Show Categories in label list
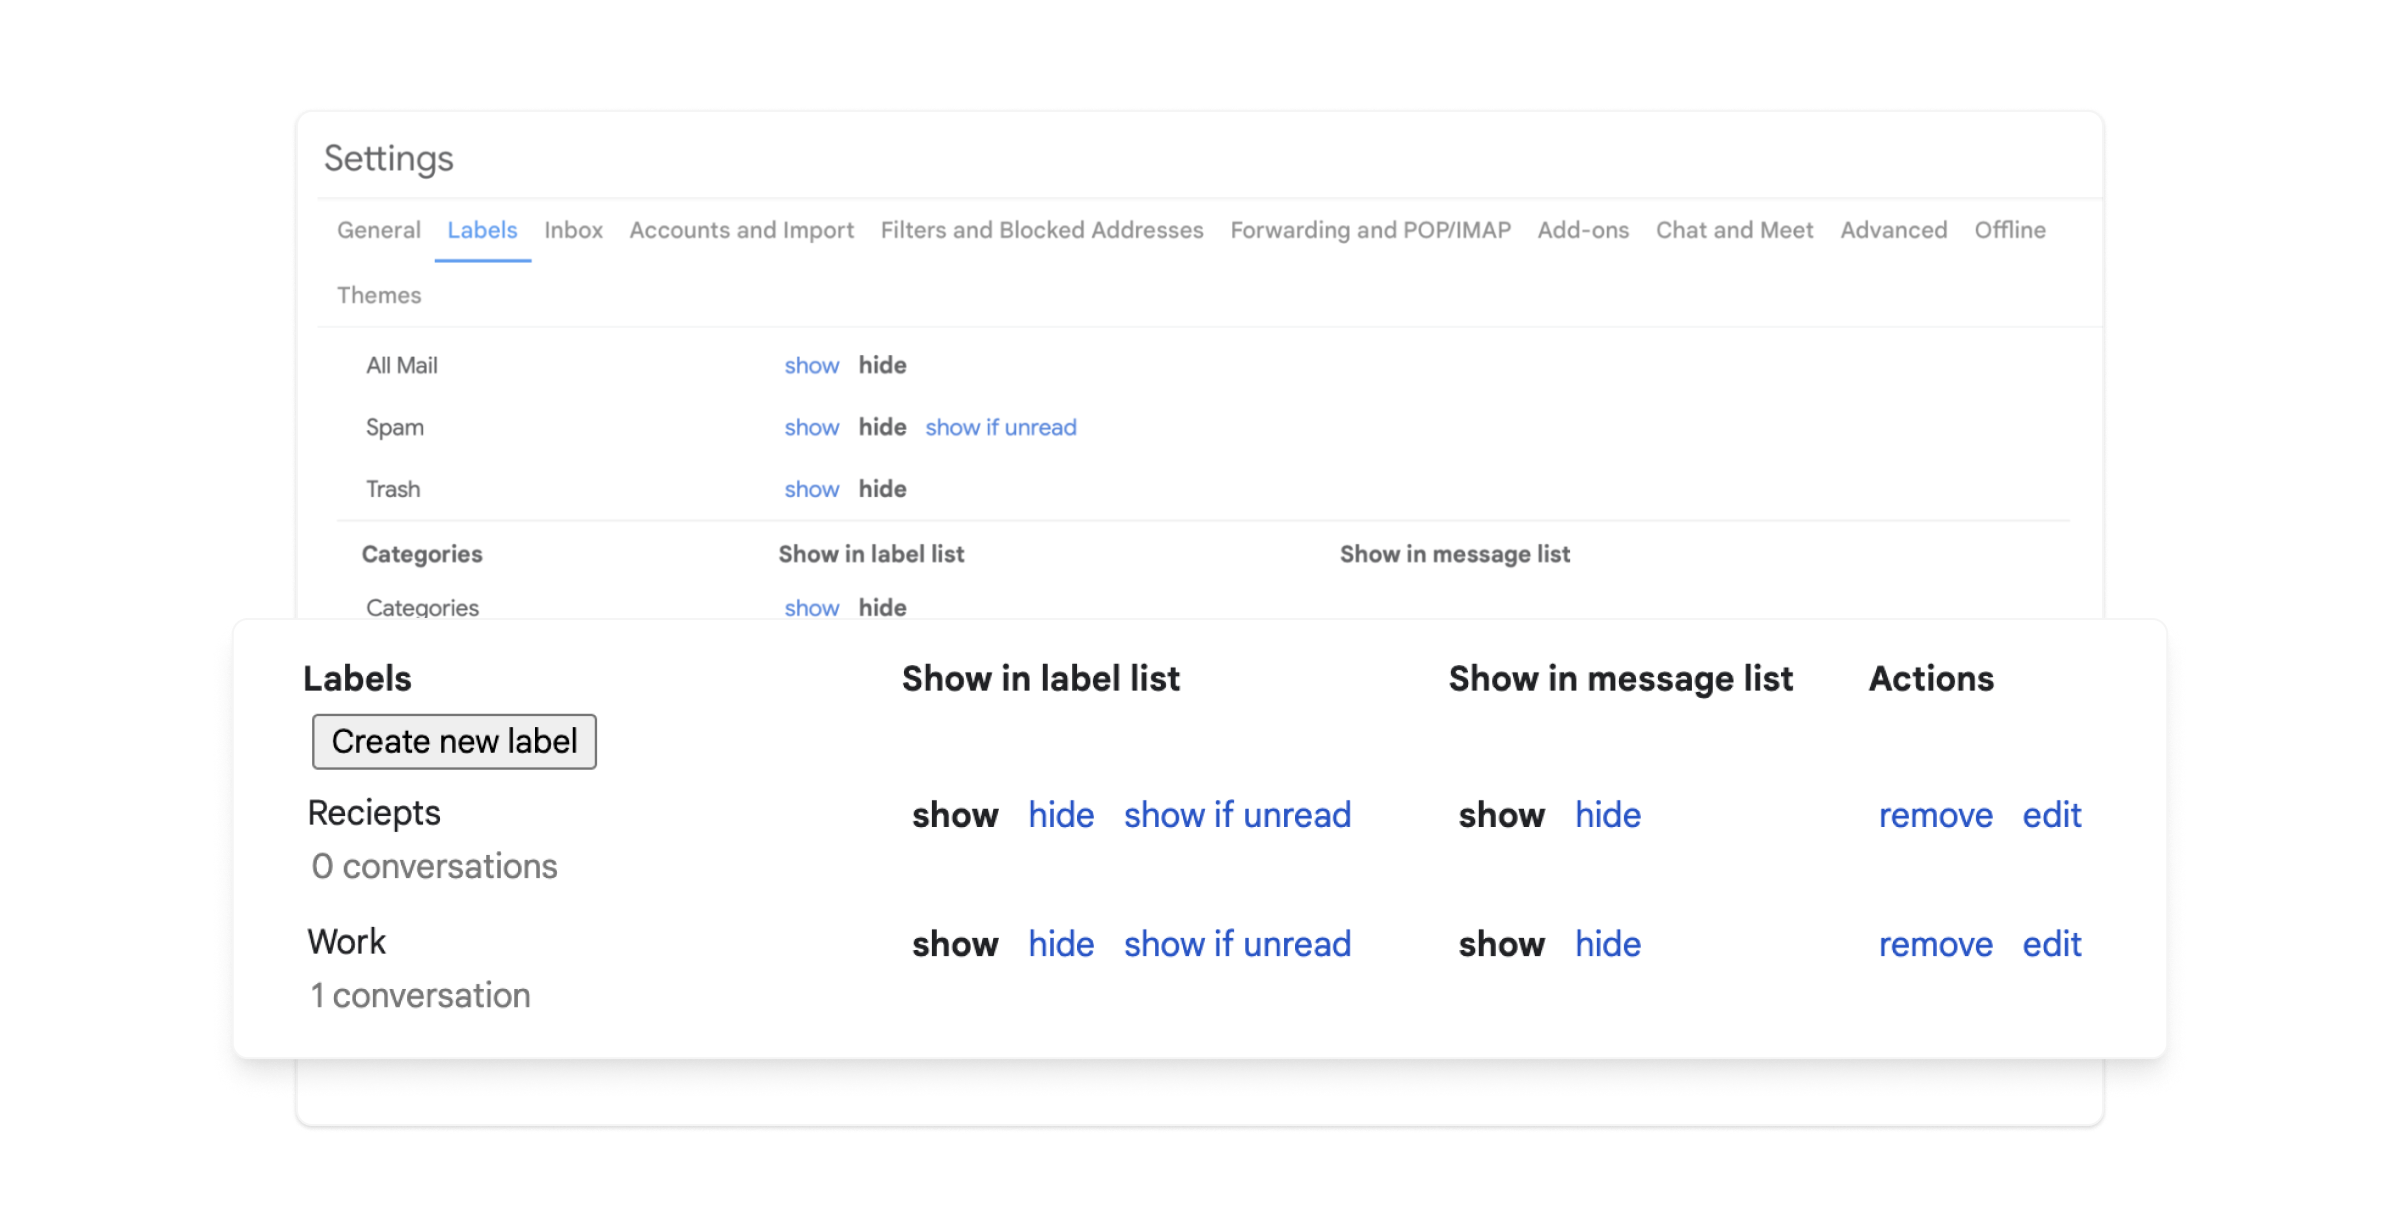 pyautogui.click(x=811, y=607)
